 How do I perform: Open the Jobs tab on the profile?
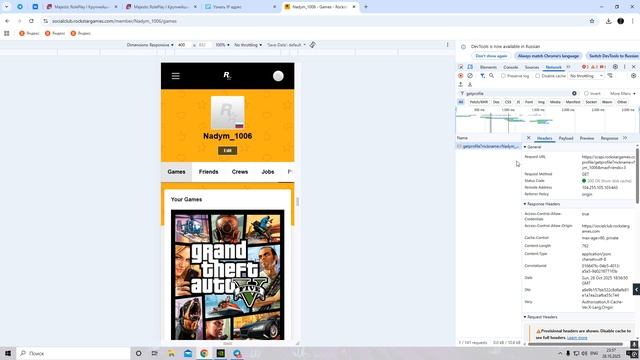pos(268,172)
